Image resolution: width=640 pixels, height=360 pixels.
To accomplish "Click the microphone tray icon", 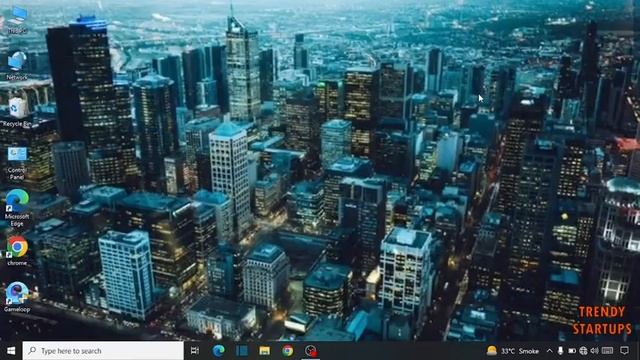I will (x=560, y=351).
